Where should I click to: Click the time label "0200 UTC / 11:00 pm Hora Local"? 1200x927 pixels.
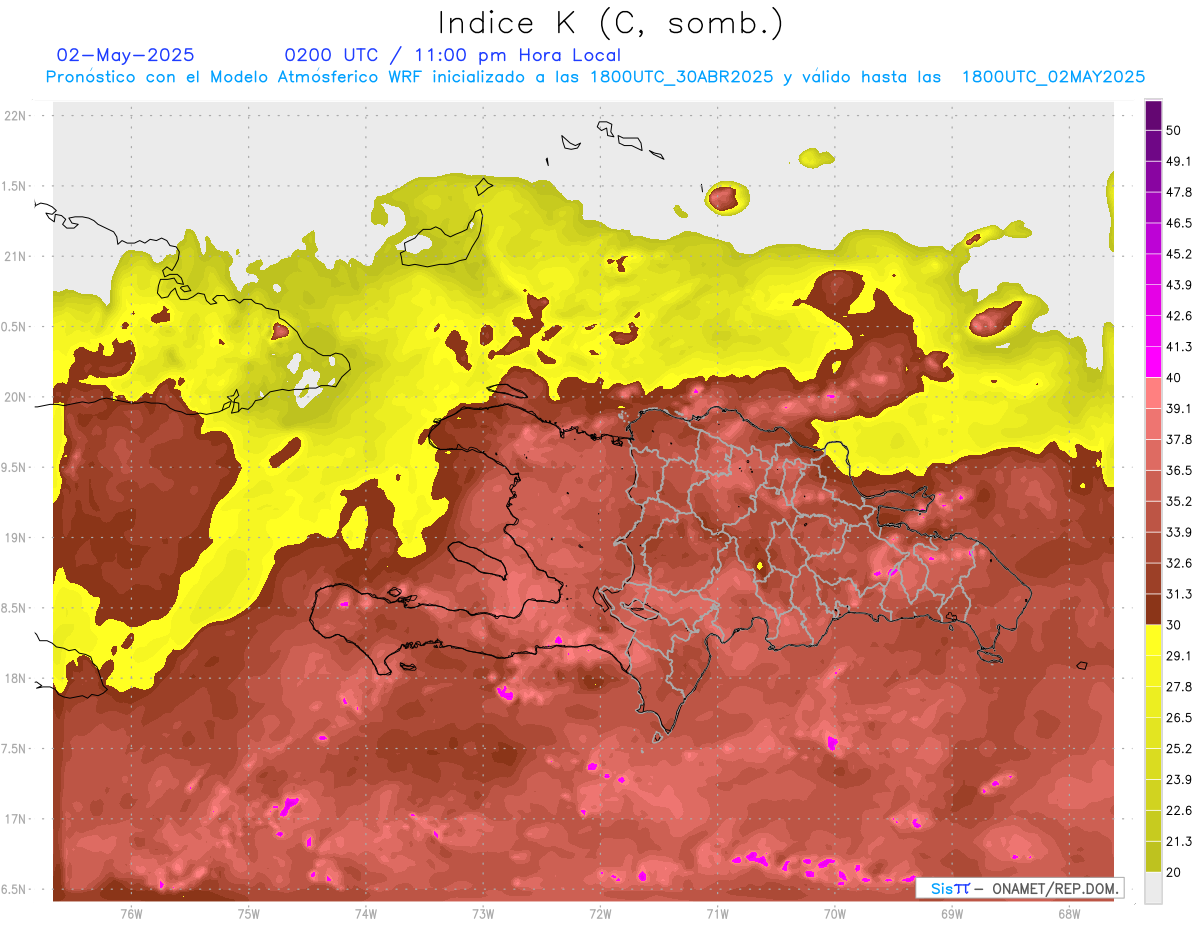point(453,55)
